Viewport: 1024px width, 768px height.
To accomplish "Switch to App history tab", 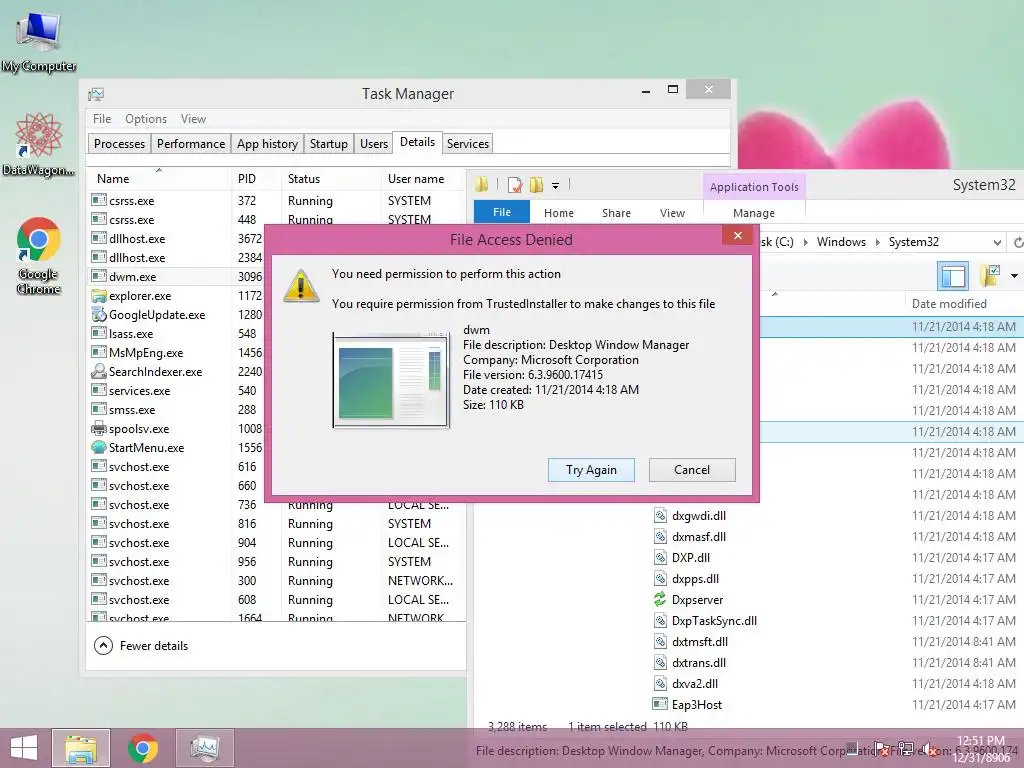I will (267, 144).
